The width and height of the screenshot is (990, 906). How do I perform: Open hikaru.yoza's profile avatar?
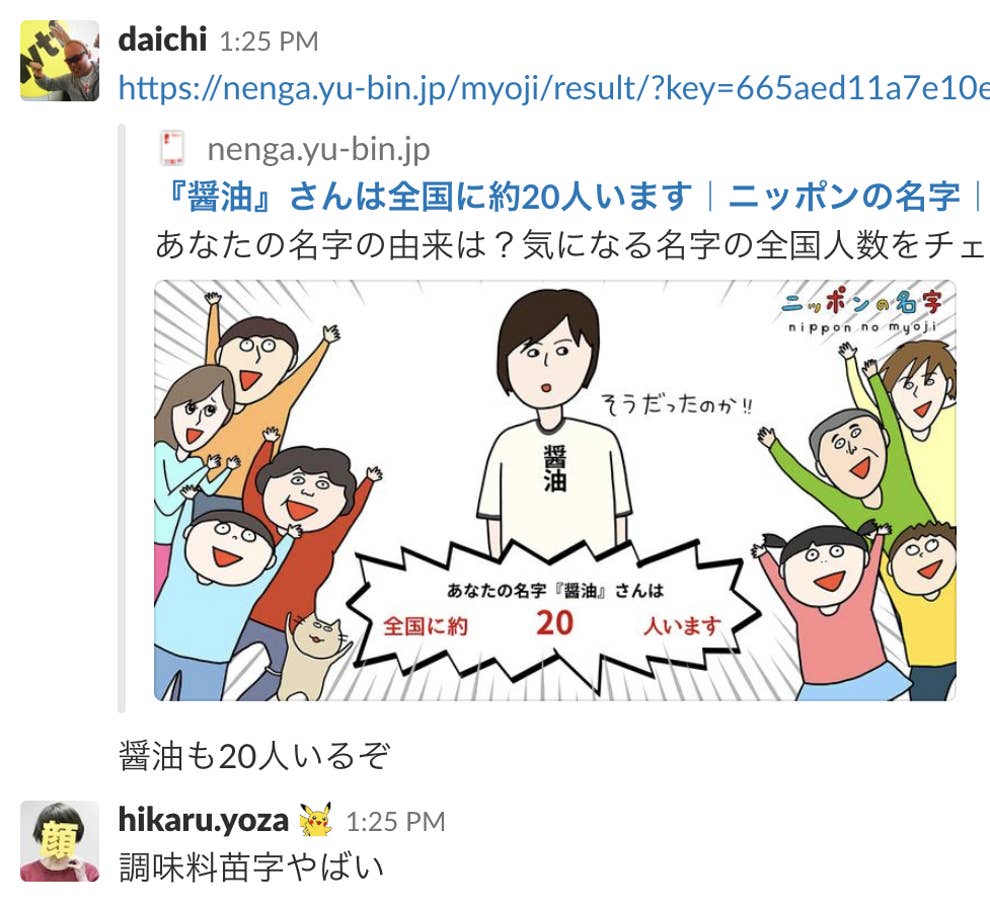pos(60,841)
